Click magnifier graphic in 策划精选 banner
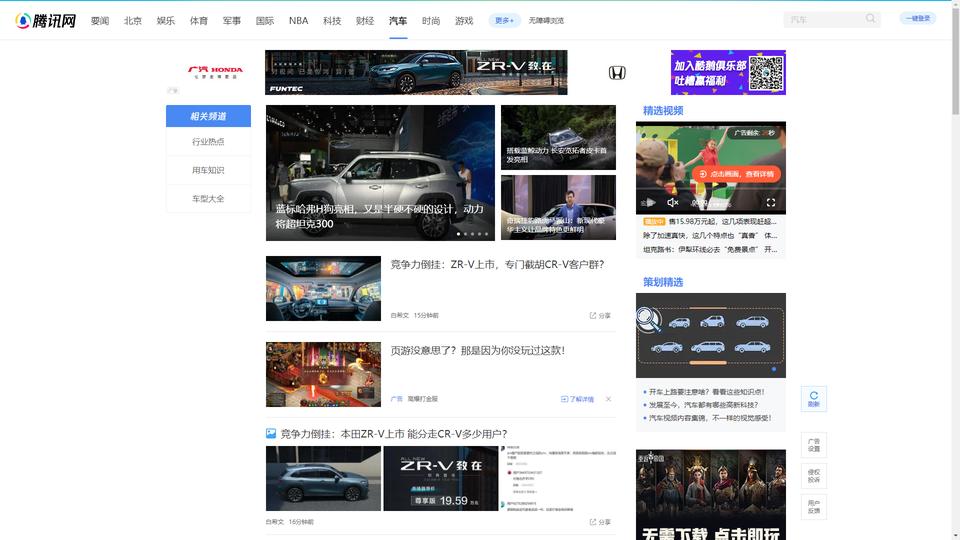The height and width of the screenshot is (540, 960). coord(648,319)
